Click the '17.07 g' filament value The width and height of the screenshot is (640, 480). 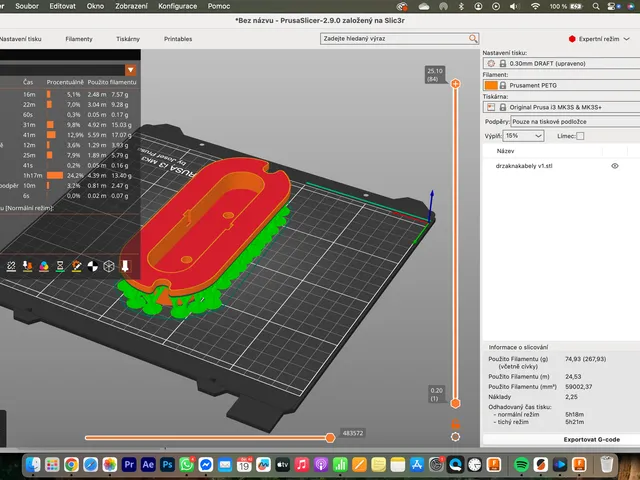coord(122,135)
